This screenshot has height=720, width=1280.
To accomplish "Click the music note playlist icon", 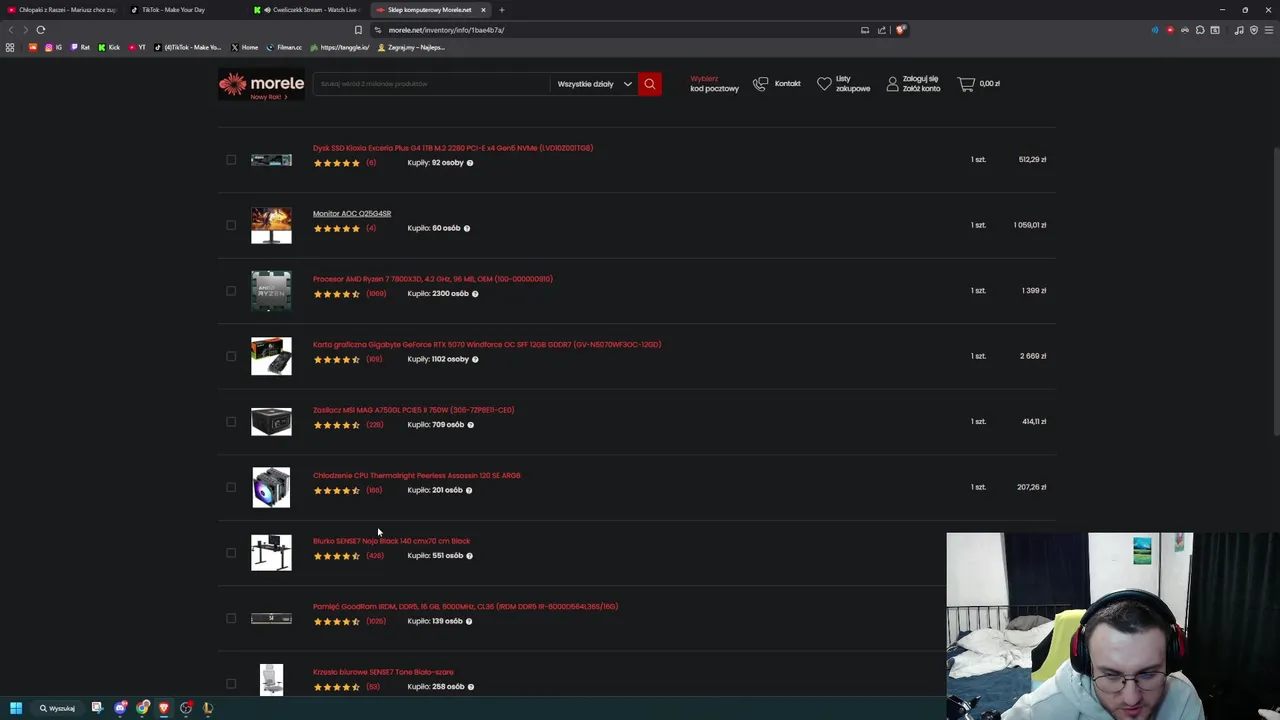I will point(1239,30).
